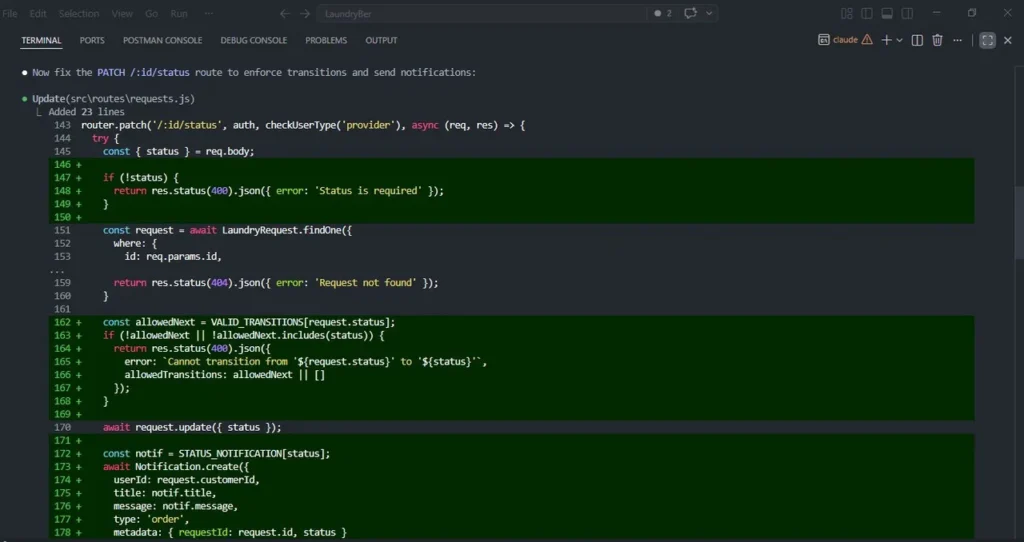Go back with the left arrow
The width and height of the screenshot is (1024, 542).
(285, 14)
